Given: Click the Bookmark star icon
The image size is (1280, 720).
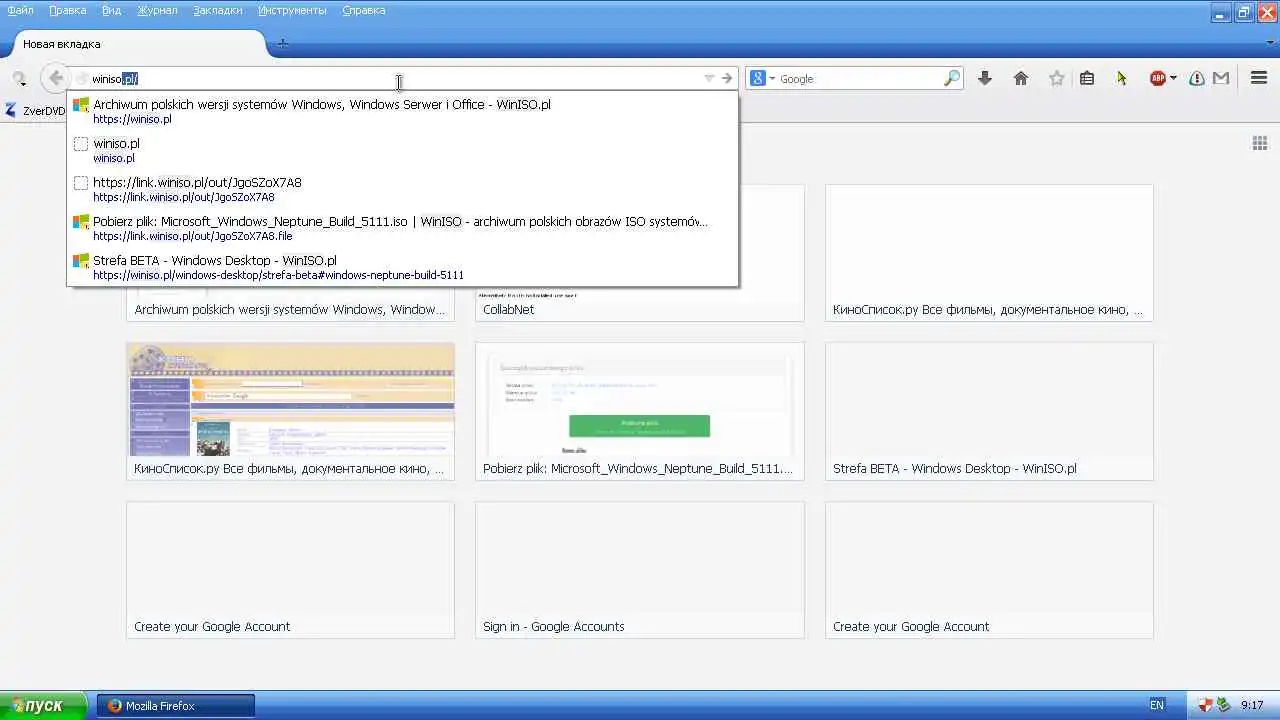Looking at the screenshot, I should point(1056,78).
